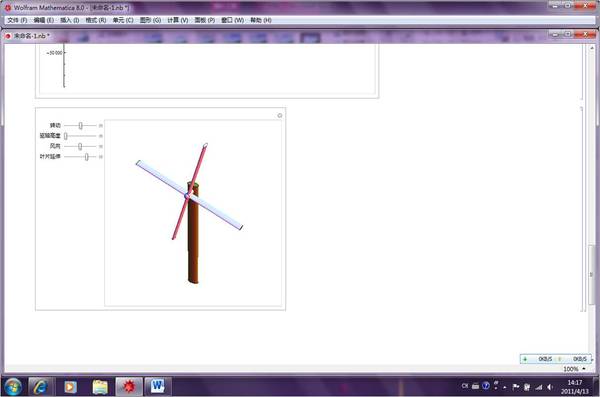Open the Windows Start menu orb
Viewport: 600px width, 397px height.
tap(13, 387)
